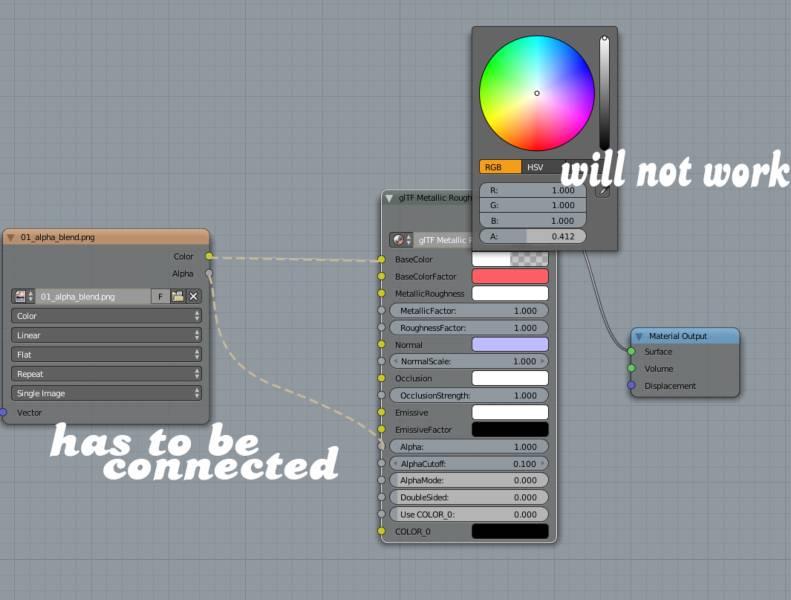Click the BaseColorFactor input socket
The height and width of the screenshot is (600, 791).
click(381, 277)
